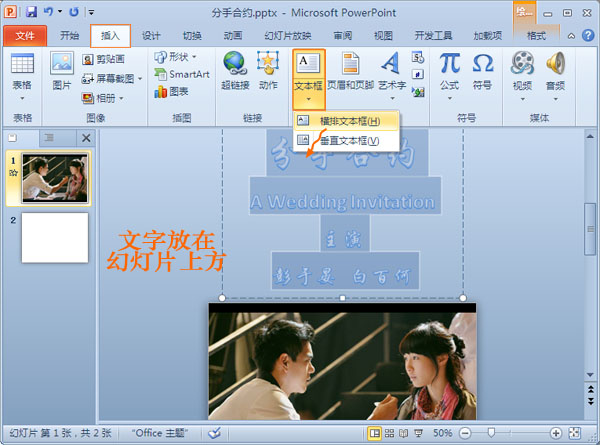
Task: Switch to reading view
Action: (x=403, y=433)
